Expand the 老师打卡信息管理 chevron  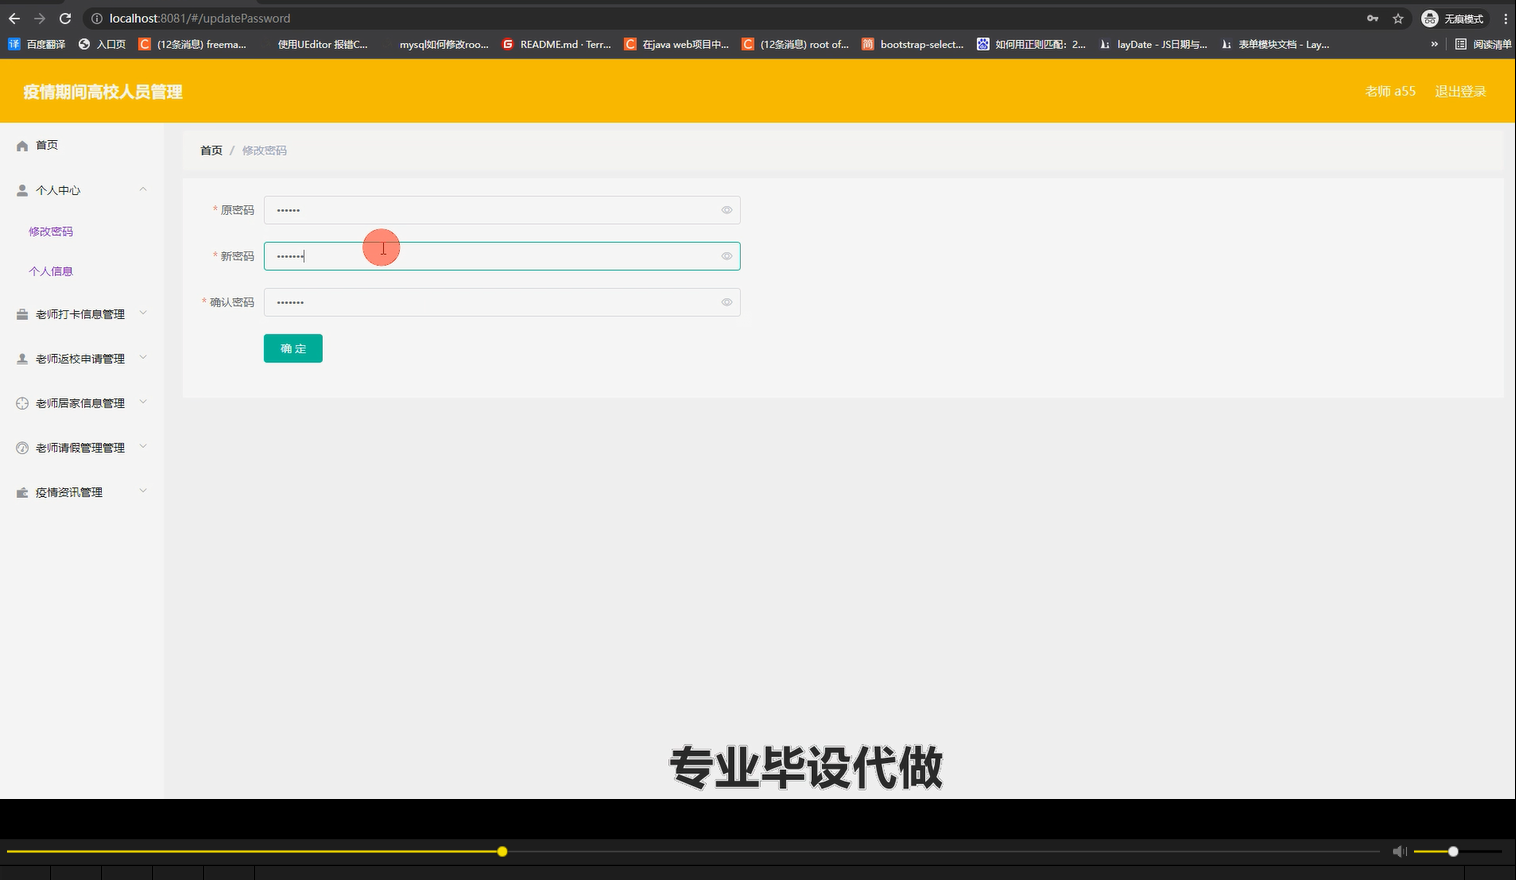[143, 313]
